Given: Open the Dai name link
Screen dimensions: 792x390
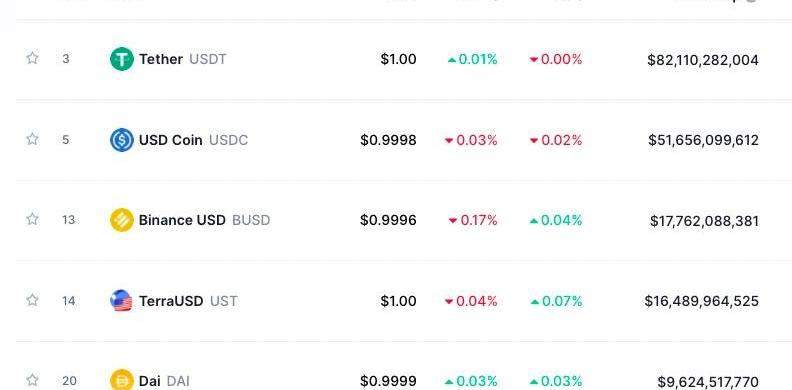Looking at the screenshot, I should [x=150, y=381].
